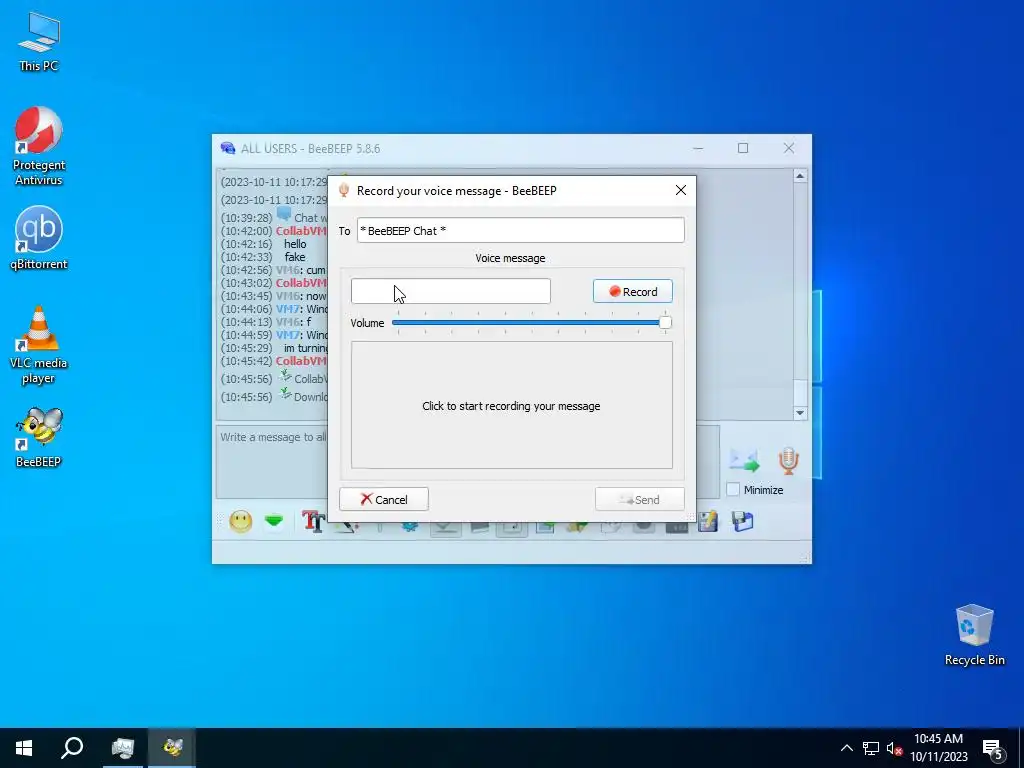The width and height of the screenshot is (1024, 768).
Task: Open the smiley emoticon picker
Action: point(240,521)
